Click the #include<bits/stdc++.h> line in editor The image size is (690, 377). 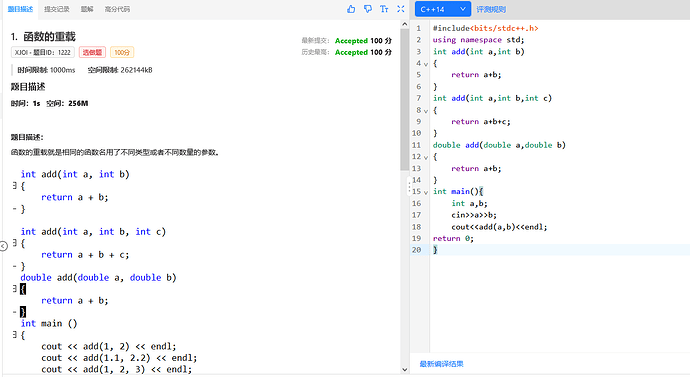(485, 28)
